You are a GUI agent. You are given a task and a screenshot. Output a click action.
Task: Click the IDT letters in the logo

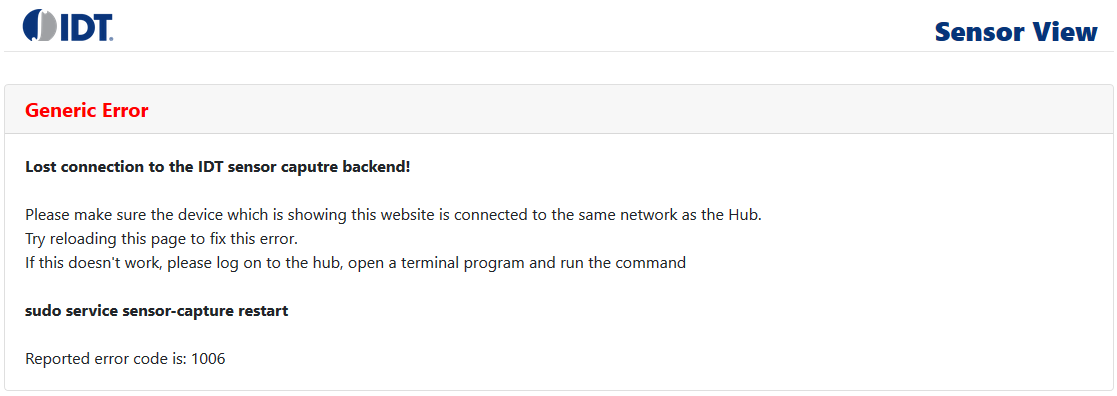coord(87,25)
